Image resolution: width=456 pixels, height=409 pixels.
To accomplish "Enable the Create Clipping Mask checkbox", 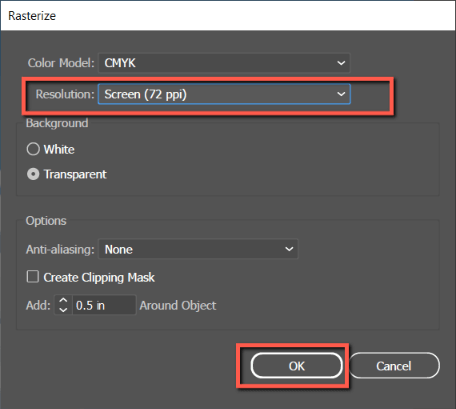I will pyautogui.click(x=33, y=277).
